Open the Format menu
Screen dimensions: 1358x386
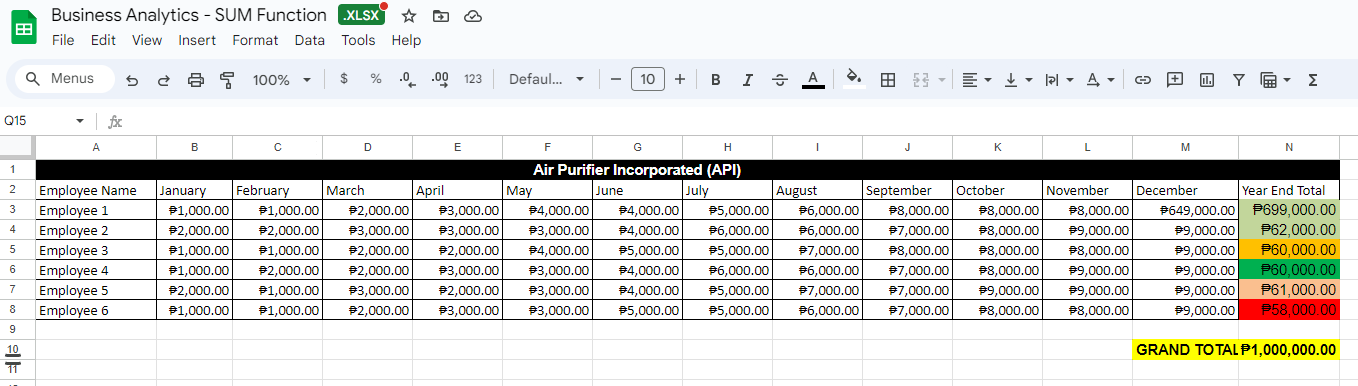255,40
